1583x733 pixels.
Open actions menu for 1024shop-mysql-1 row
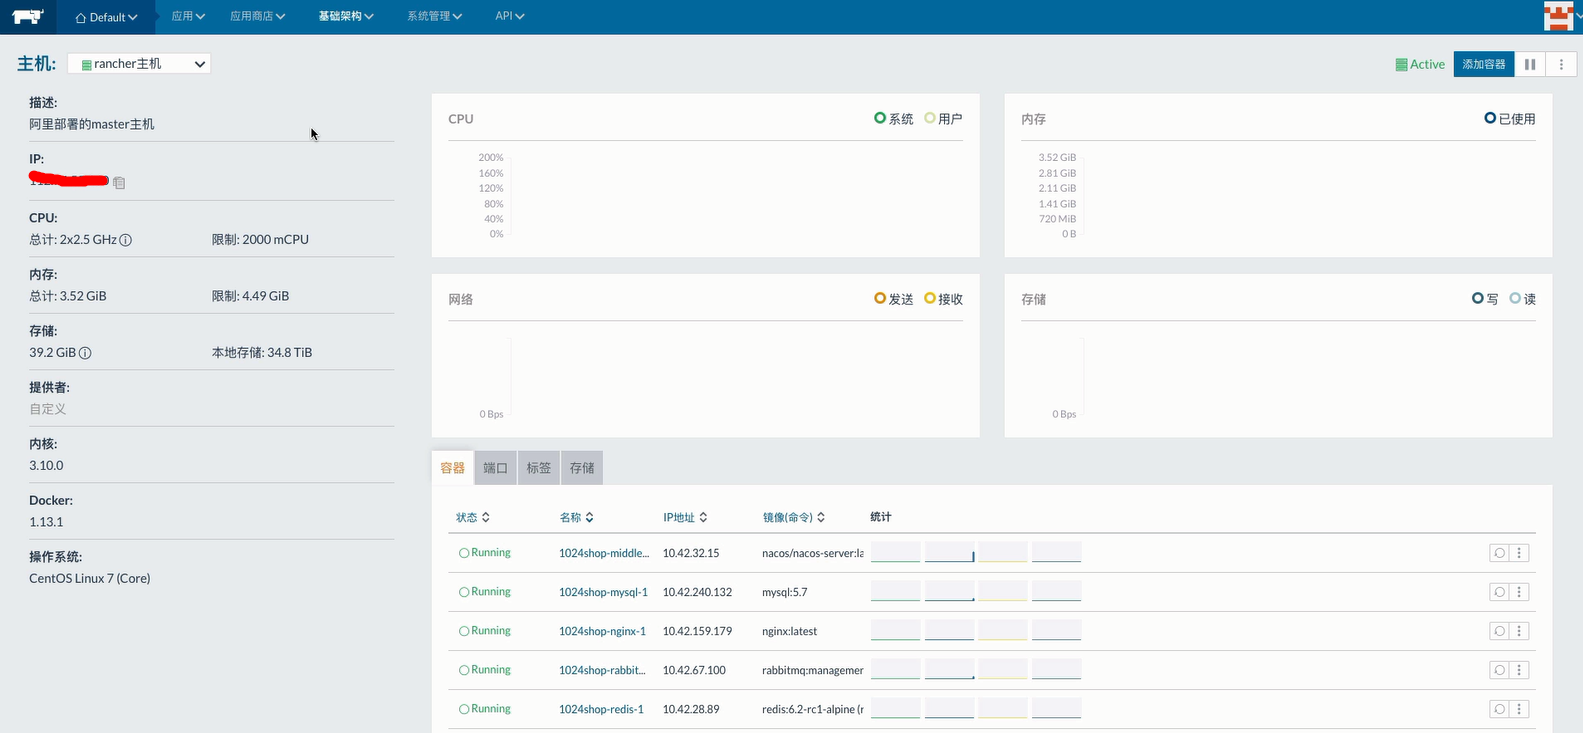tap(1519, 592)
